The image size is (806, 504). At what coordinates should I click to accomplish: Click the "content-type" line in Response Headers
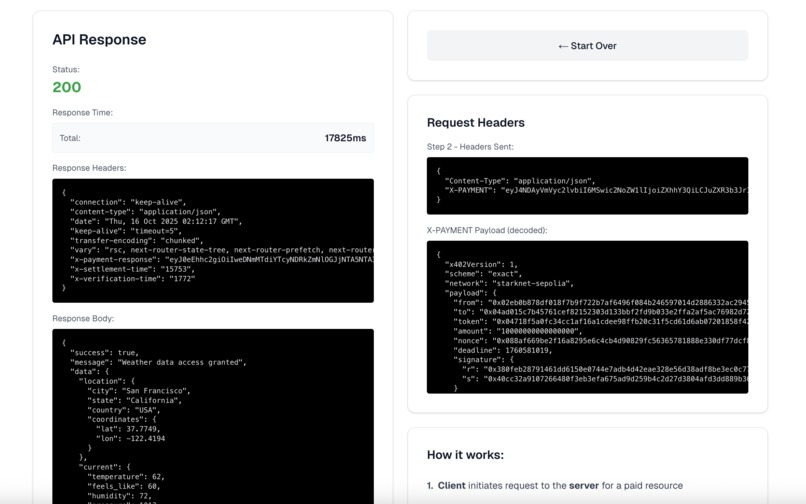pos(145,211)
